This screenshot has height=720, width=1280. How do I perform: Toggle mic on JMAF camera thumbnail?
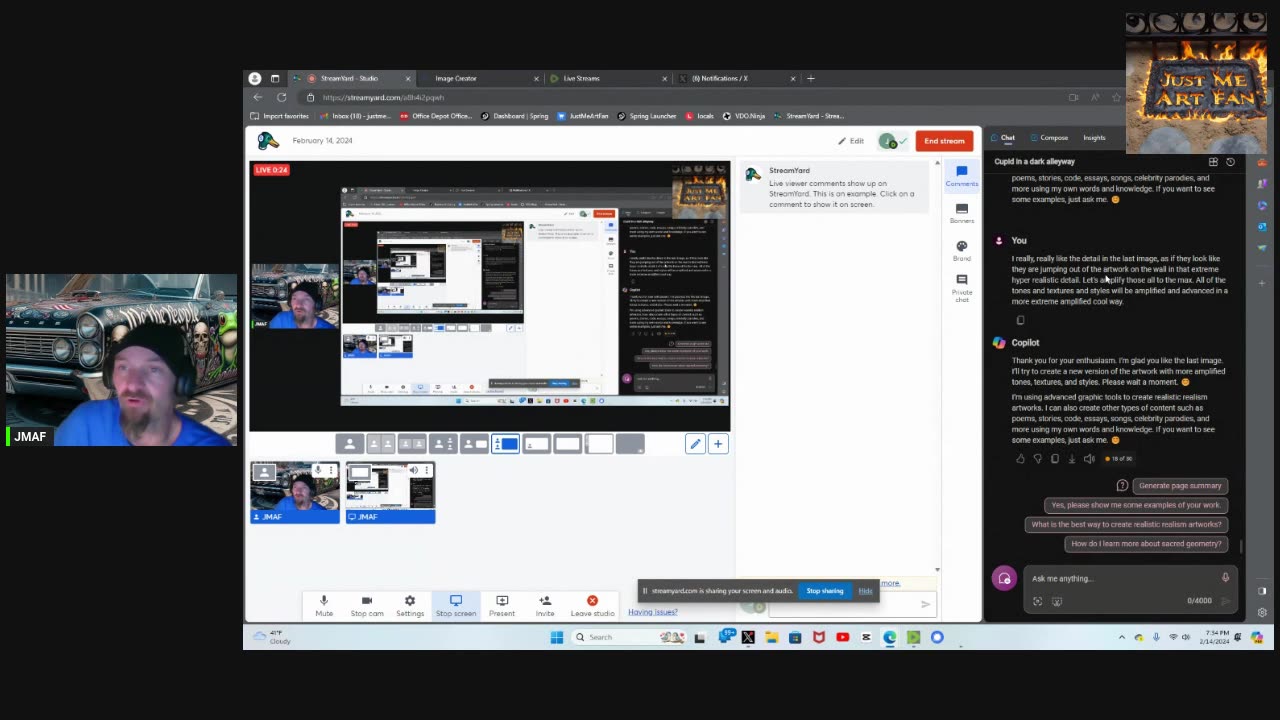[318, 470]
